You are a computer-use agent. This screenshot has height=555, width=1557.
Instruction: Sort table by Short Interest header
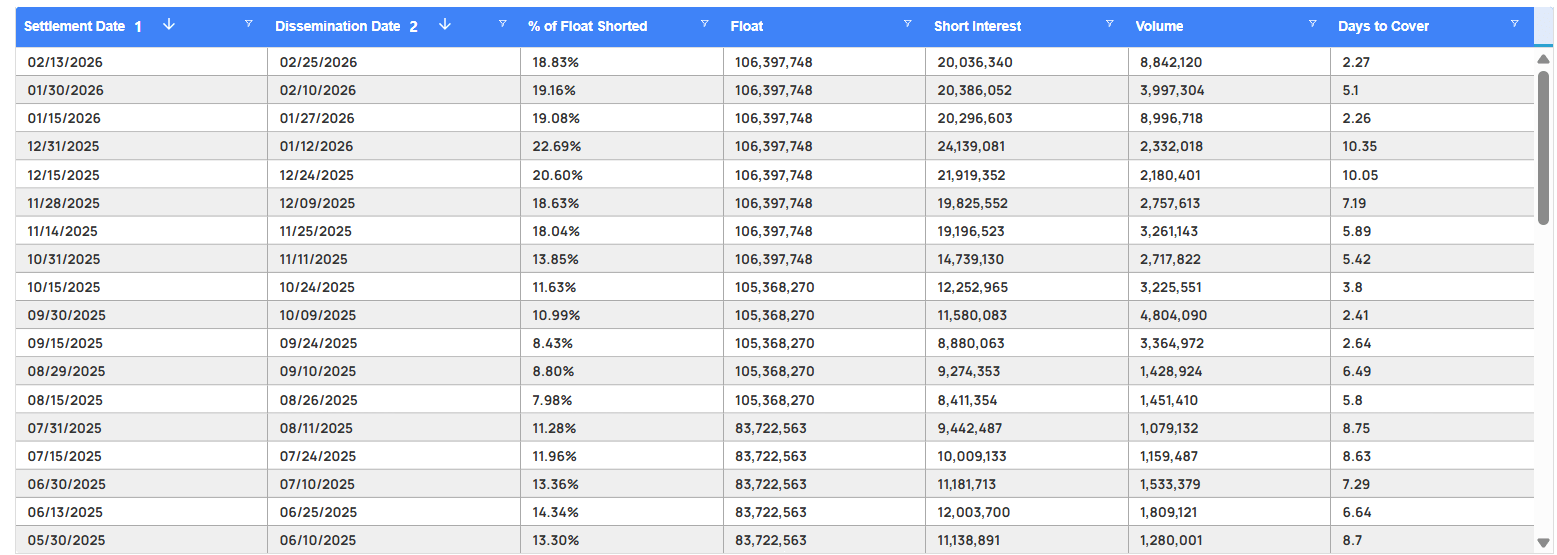tap(978, 26)
